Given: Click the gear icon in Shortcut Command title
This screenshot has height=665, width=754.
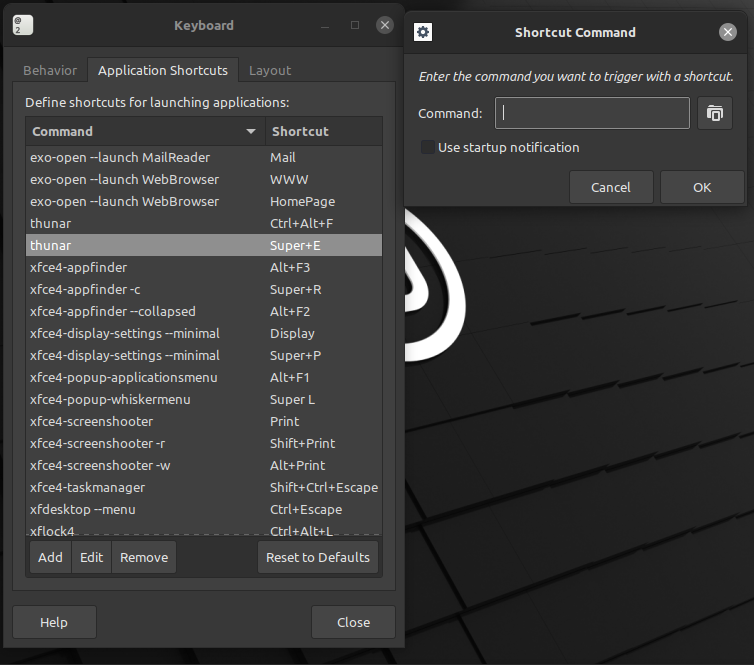Looking at the screenshot, I should [423, 32].
